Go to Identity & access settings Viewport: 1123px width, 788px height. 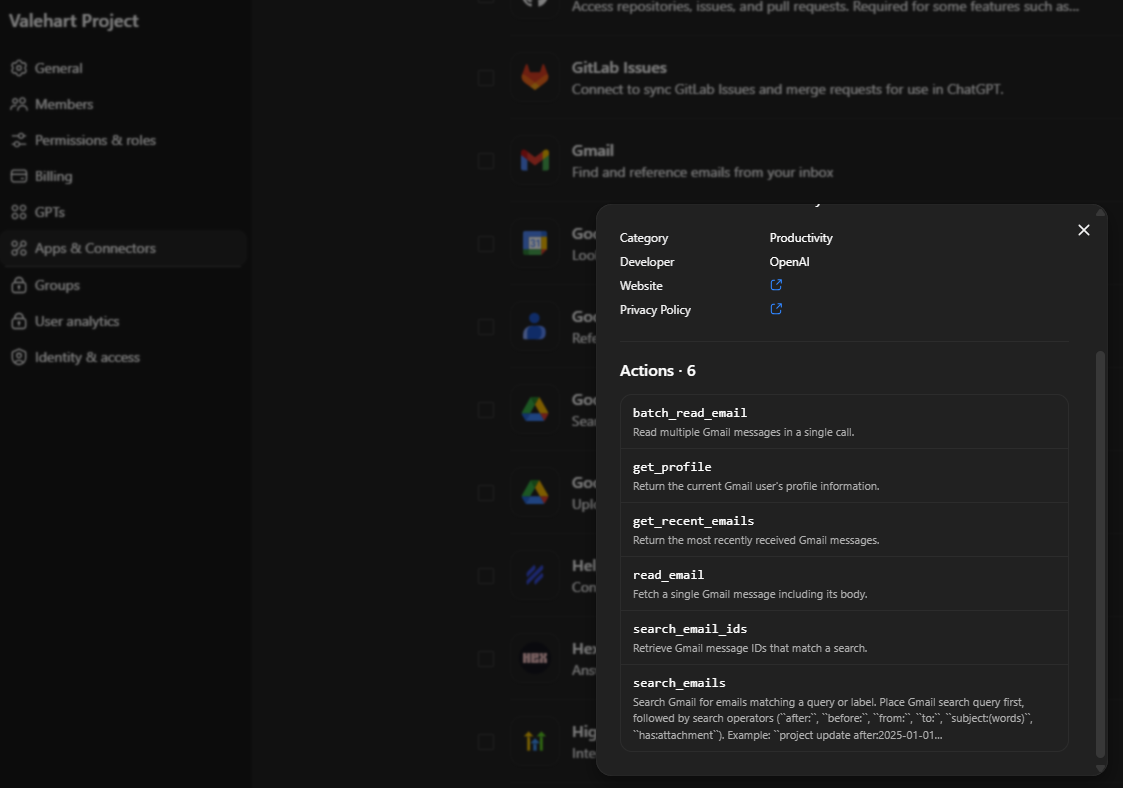87,357
